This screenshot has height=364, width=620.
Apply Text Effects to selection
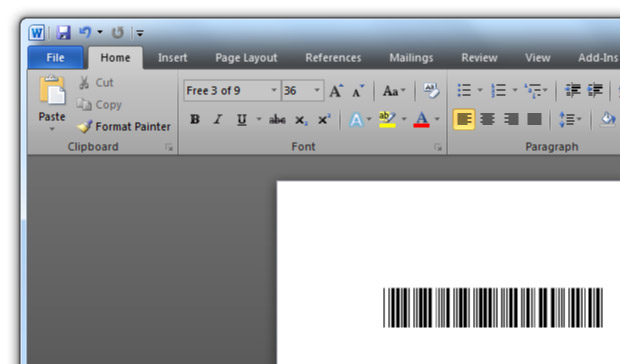pyautogui.click(x=356, y=119)
